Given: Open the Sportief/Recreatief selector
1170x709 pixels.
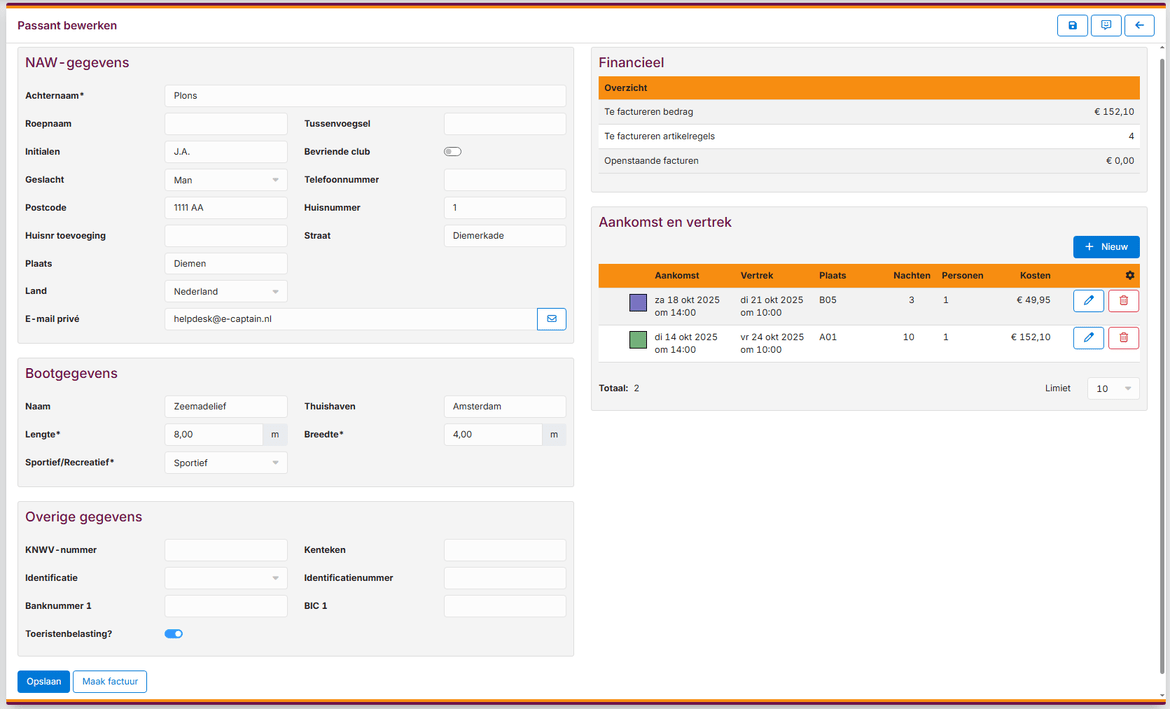Looking at the screenshot, I should tap(225, 462).
